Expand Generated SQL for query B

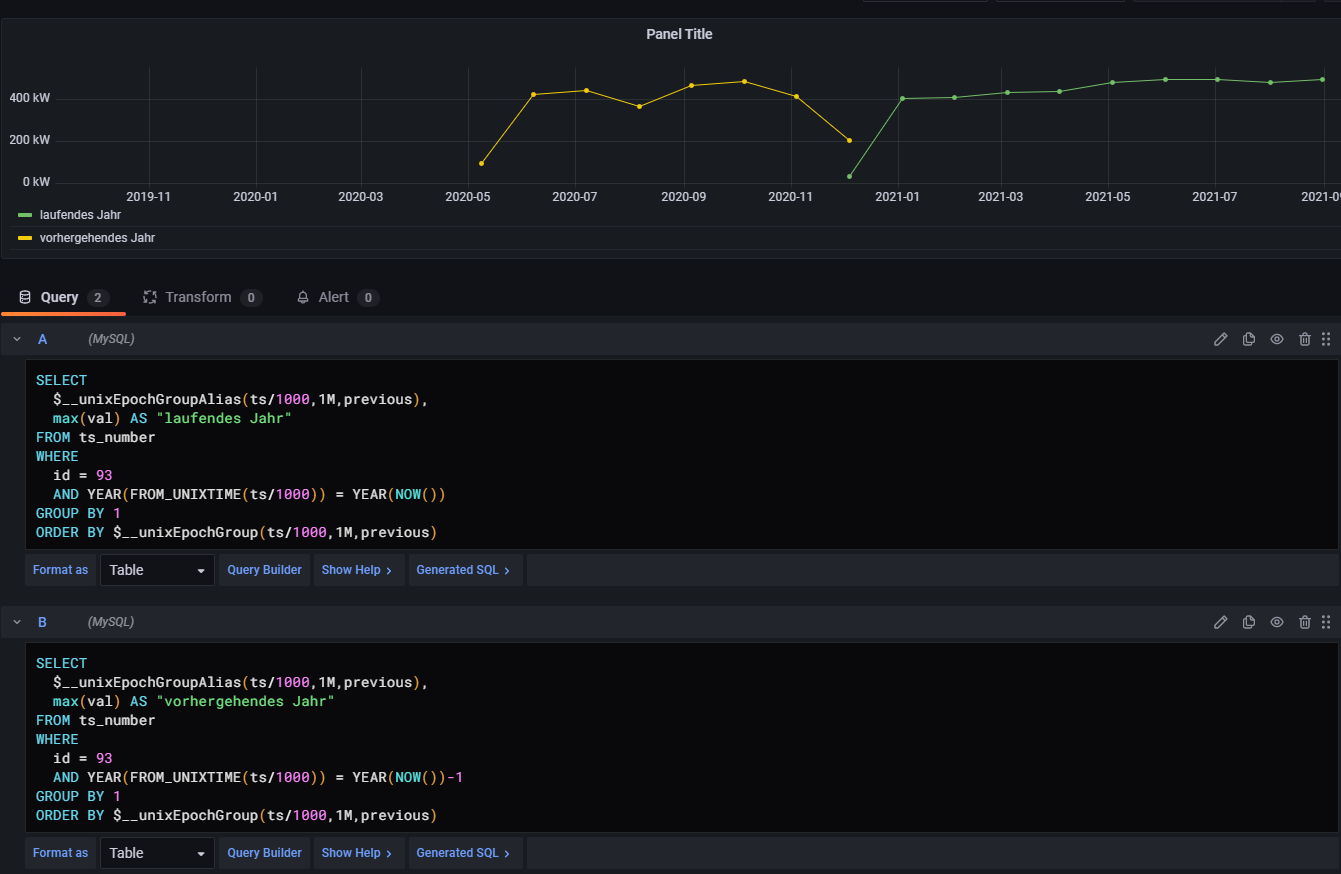tap(463, 853)
